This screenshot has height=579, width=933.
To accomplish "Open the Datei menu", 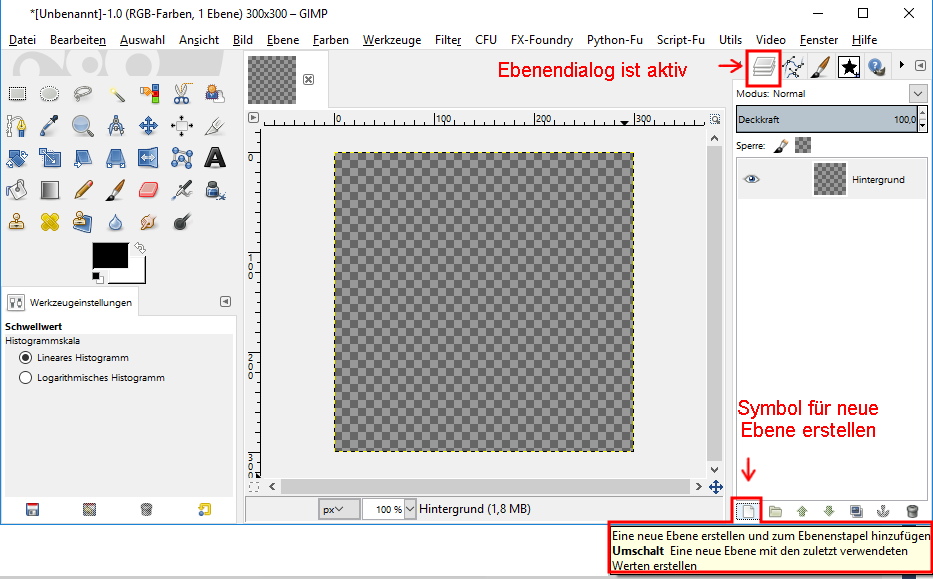I will click(x=22, y=40).
